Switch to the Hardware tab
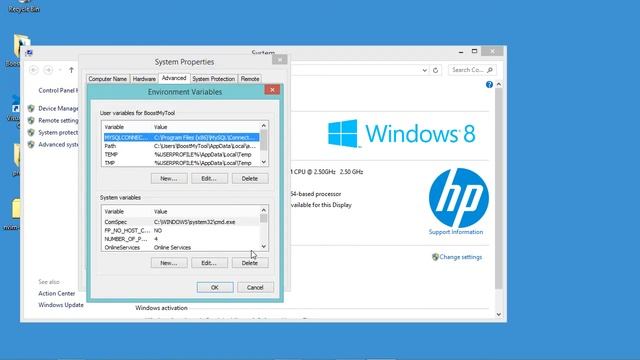The image size is (640, 360). (x=144, y=79)
